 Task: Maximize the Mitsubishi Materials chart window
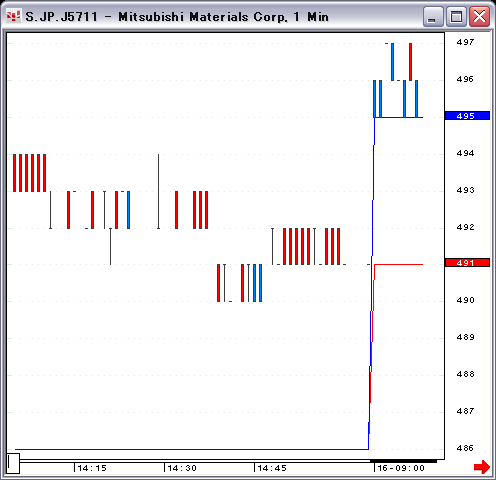coord(456,16)
